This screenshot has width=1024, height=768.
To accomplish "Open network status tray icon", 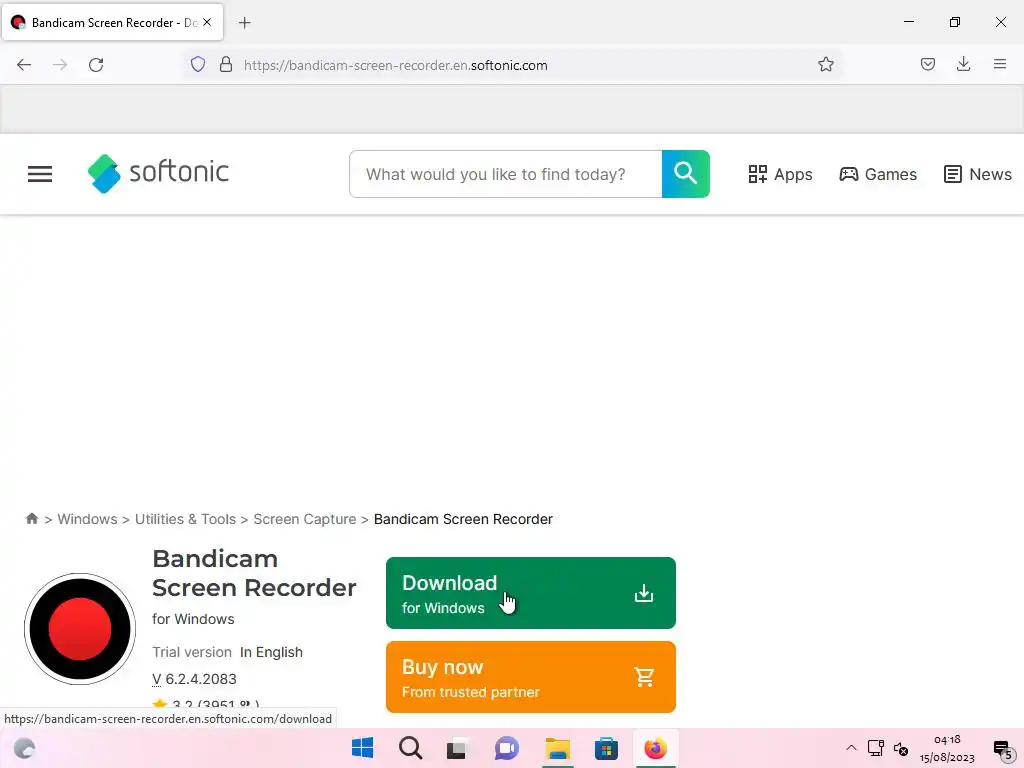I will (876, 748).
